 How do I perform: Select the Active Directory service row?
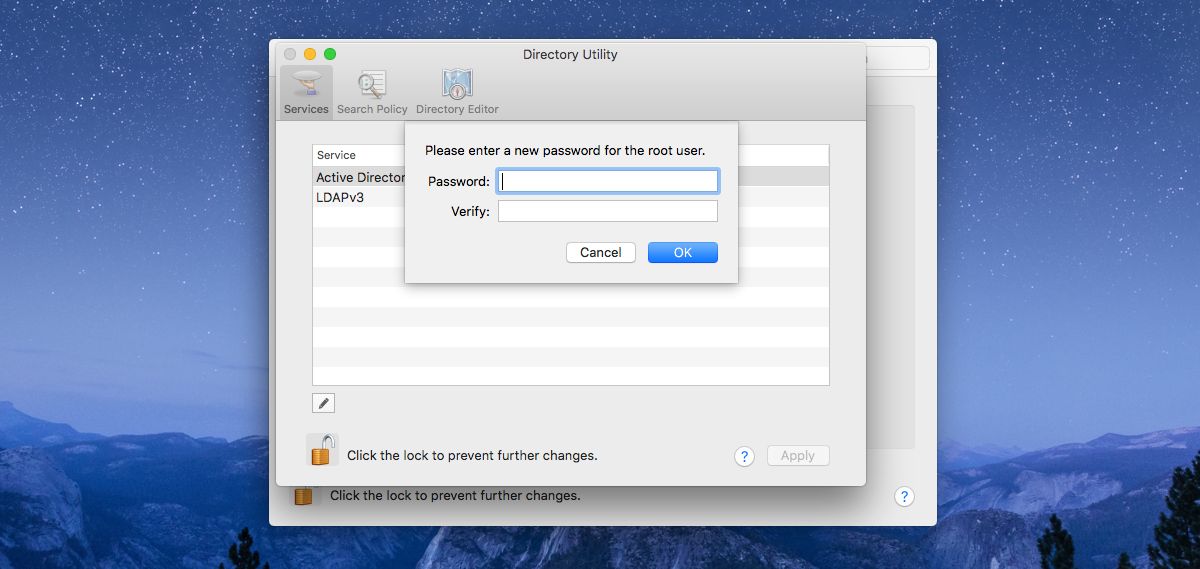pyautogui.click(x=571, y=177)
